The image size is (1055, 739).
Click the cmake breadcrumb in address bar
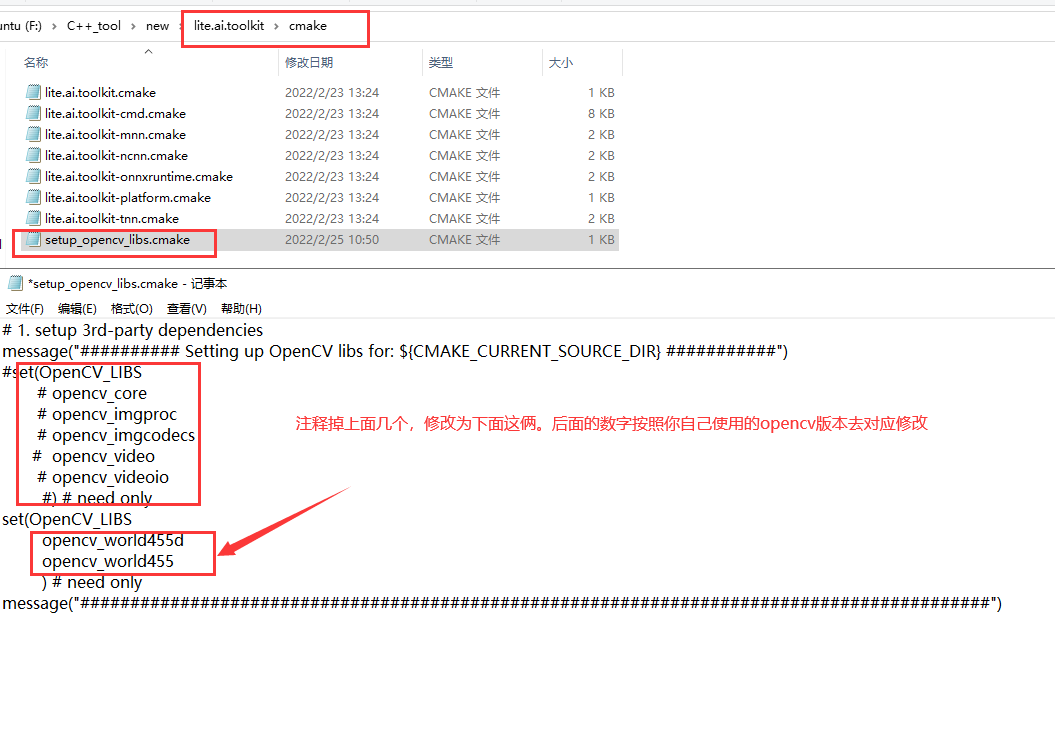point(307,26)
